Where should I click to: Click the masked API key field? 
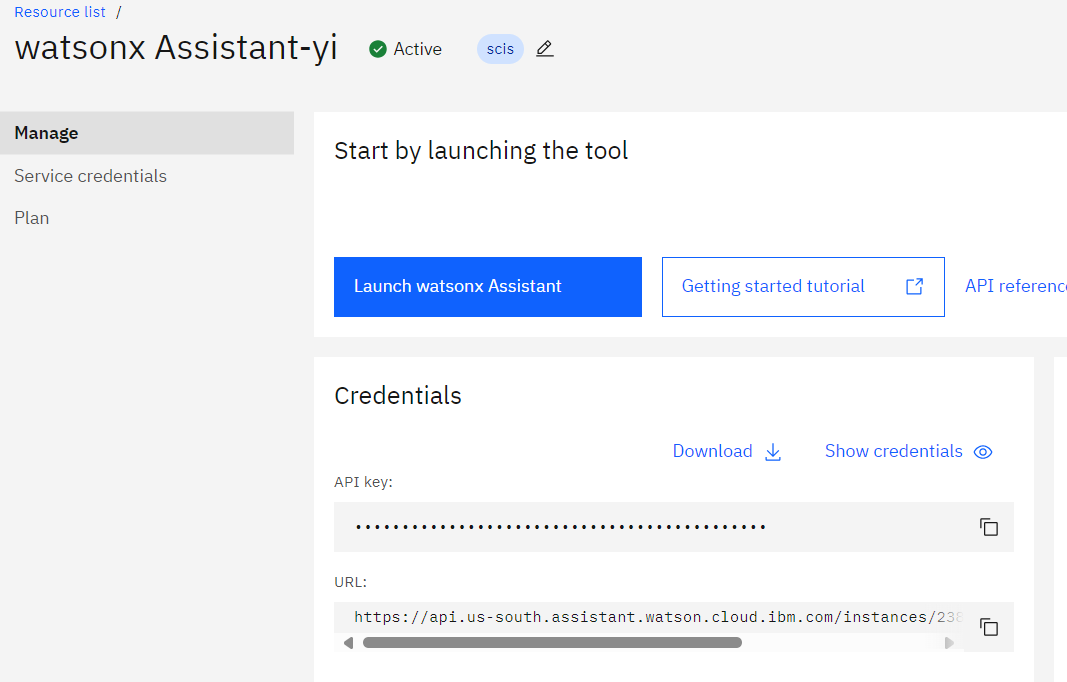[653, 527]
